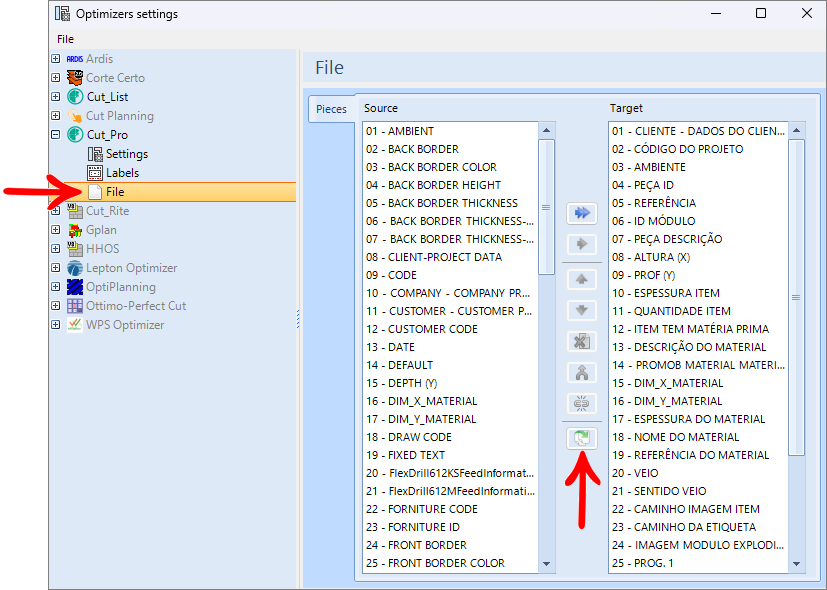
Task: Open the File menu
Action: pyautogui.click(x=65, y=39)
